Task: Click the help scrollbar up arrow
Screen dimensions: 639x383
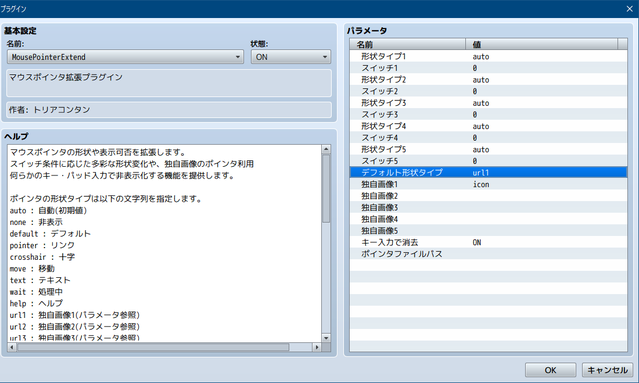Action: click(x=326, y=149)
